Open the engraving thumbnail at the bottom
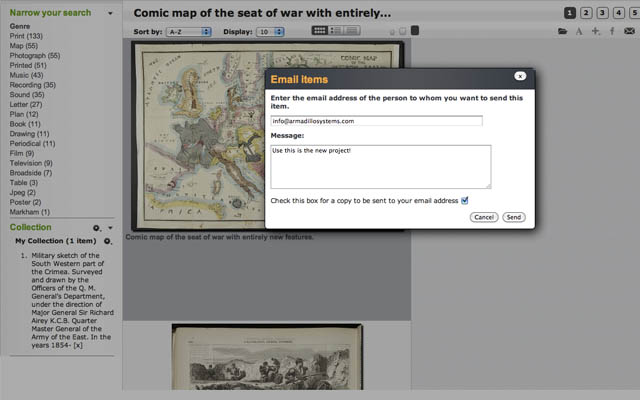 267,357
